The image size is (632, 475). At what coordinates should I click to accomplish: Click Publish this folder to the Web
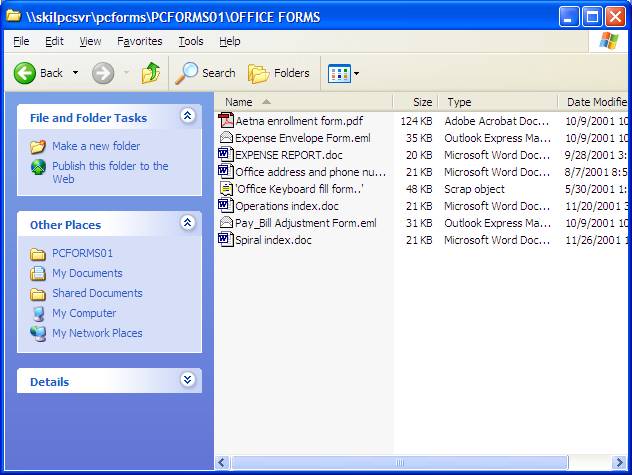click(110, 172)
